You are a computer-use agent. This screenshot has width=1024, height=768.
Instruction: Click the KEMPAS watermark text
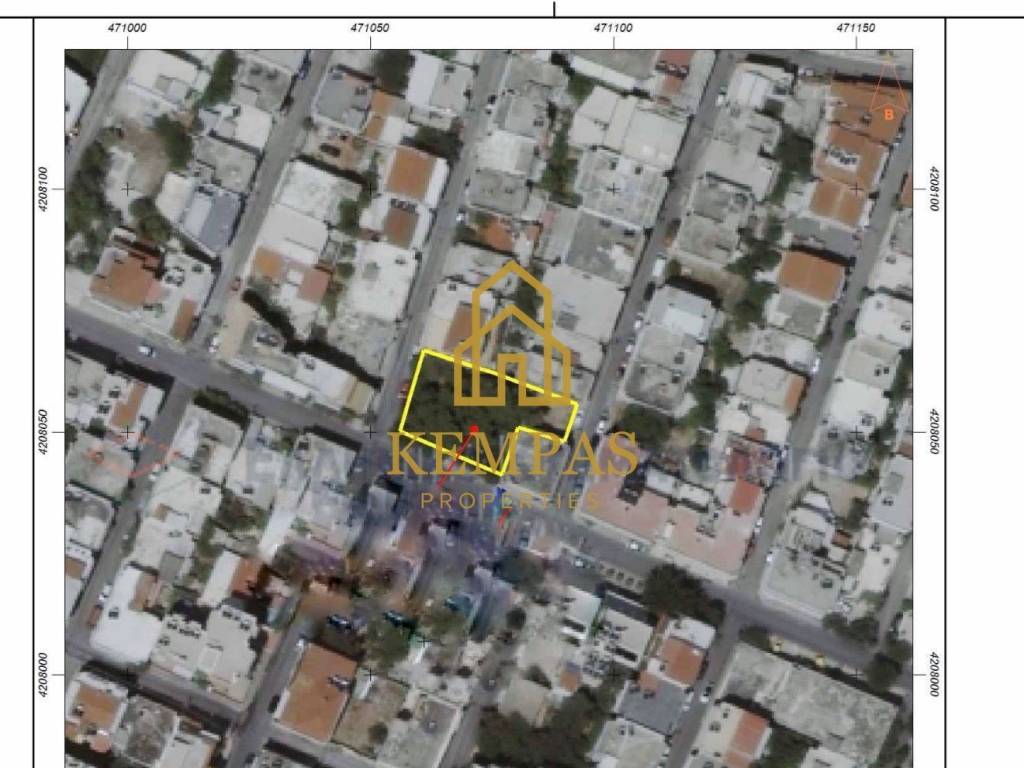[x=512, y=455]
